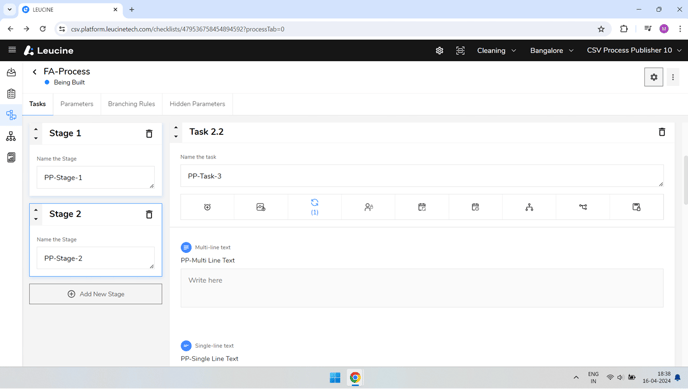Show hidden tray icons chevron
The image size is (688, 389).
[x=576, y=378]
